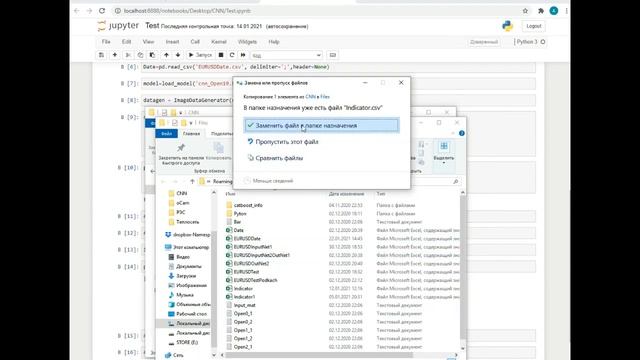This screenshot has height=360, width=640.
Task: Click notebook title Test
Action: coord(152,26)
